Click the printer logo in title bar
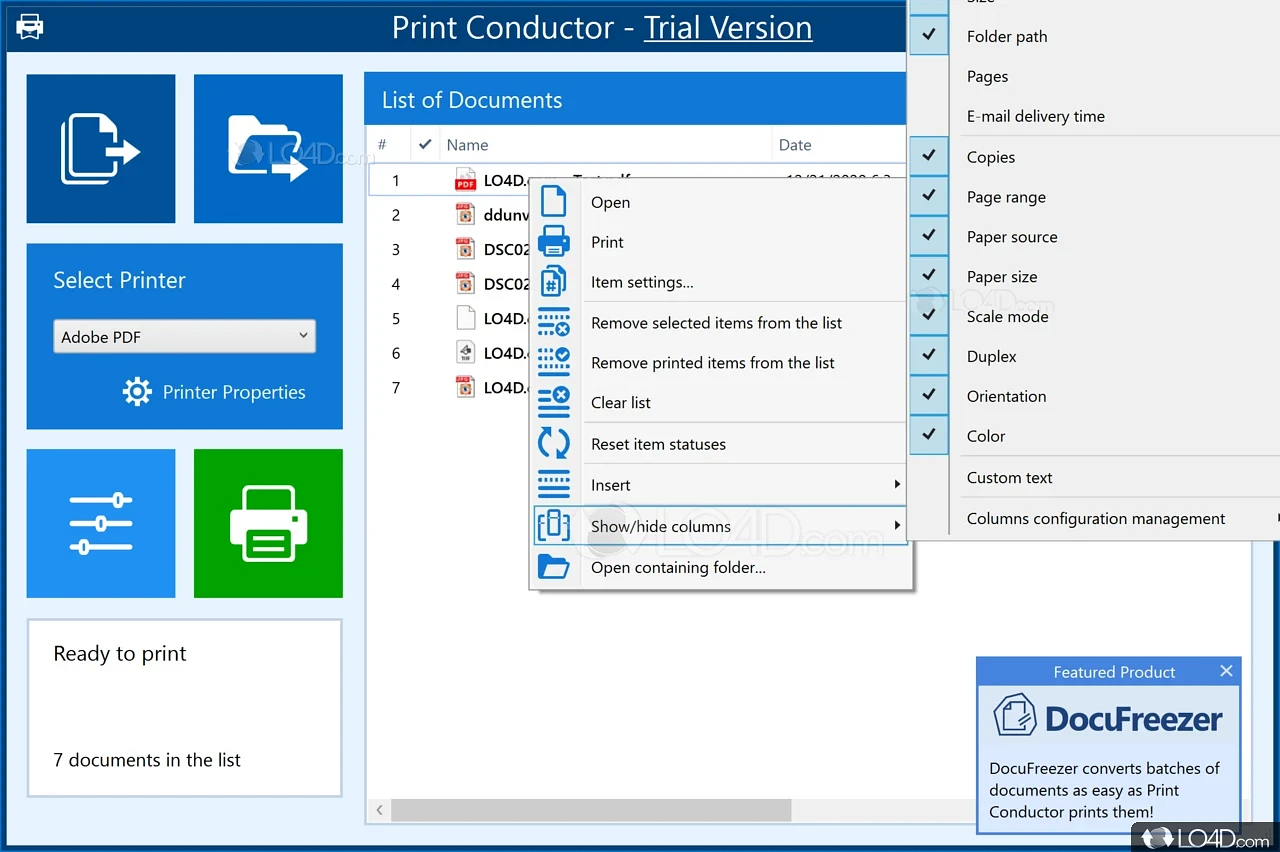Image resolution: width=1280 pixels, height=852 pixels. tap(30, 26)
